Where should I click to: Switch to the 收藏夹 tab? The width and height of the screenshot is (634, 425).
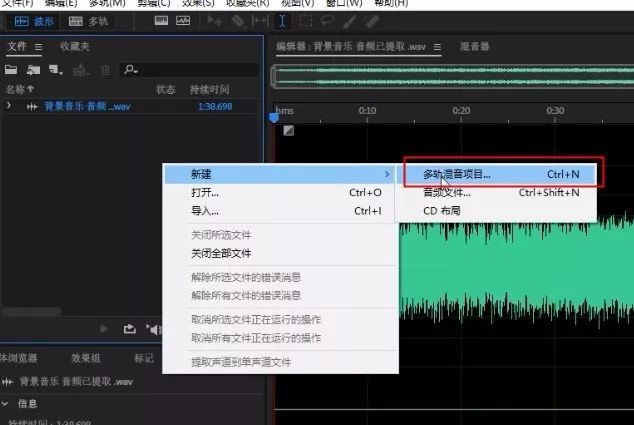[74, 47]
